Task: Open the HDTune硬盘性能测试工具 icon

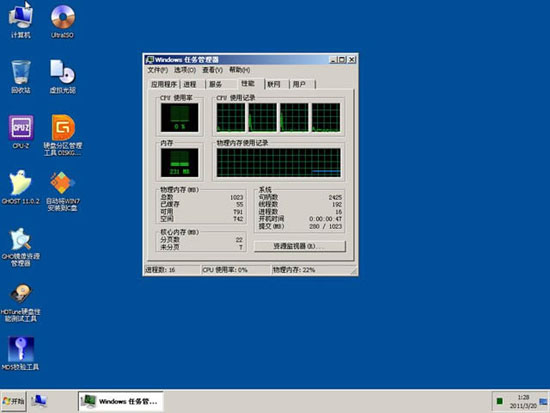Action: tap(21, 302)
